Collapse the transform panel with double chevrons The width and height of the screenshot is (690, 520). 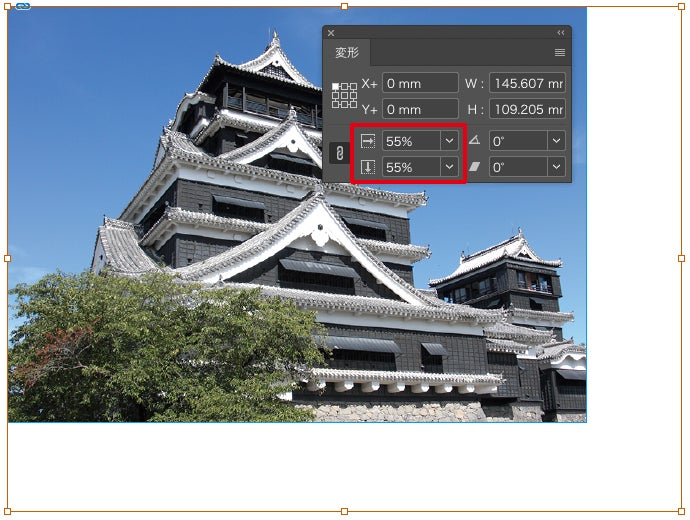pyautogui.click(x=561, y=33)
